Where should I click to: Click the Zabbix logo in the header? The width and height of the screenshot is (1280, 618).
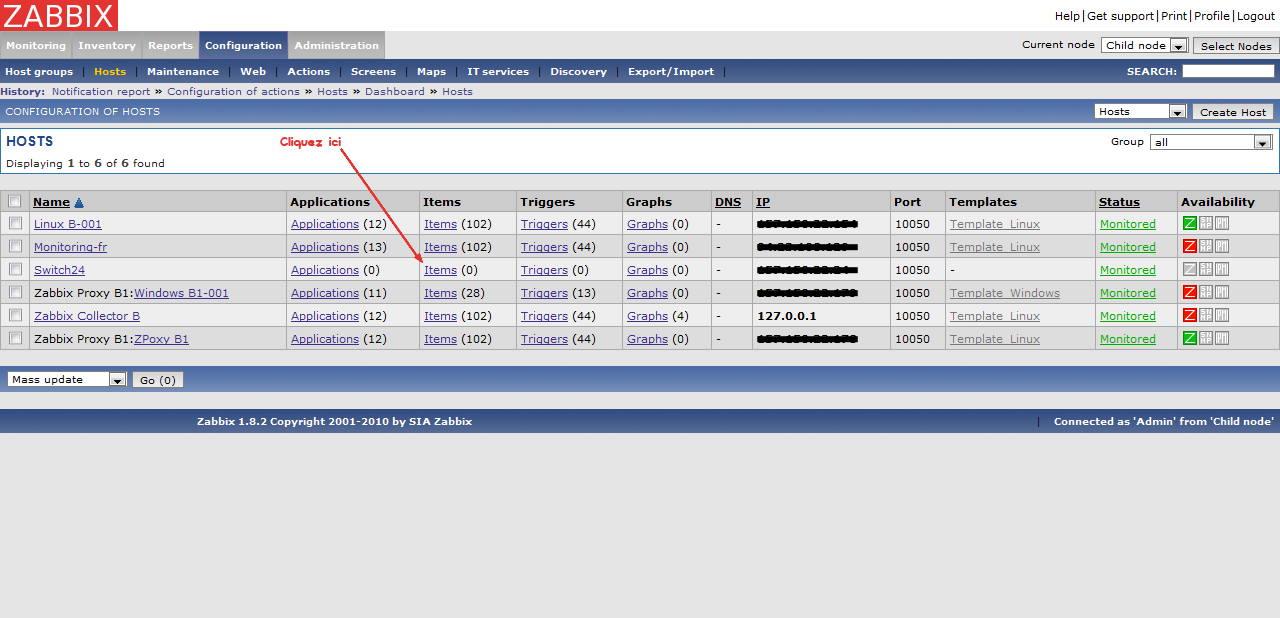click(59, 15)
